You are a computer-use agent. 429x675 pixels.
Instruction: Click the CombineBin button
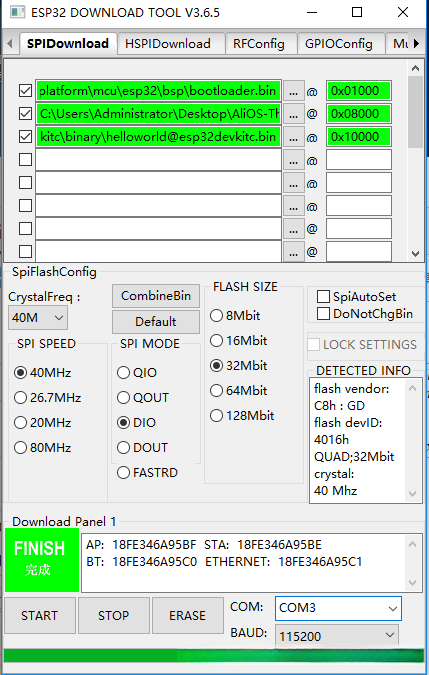[x=156, y=296]
